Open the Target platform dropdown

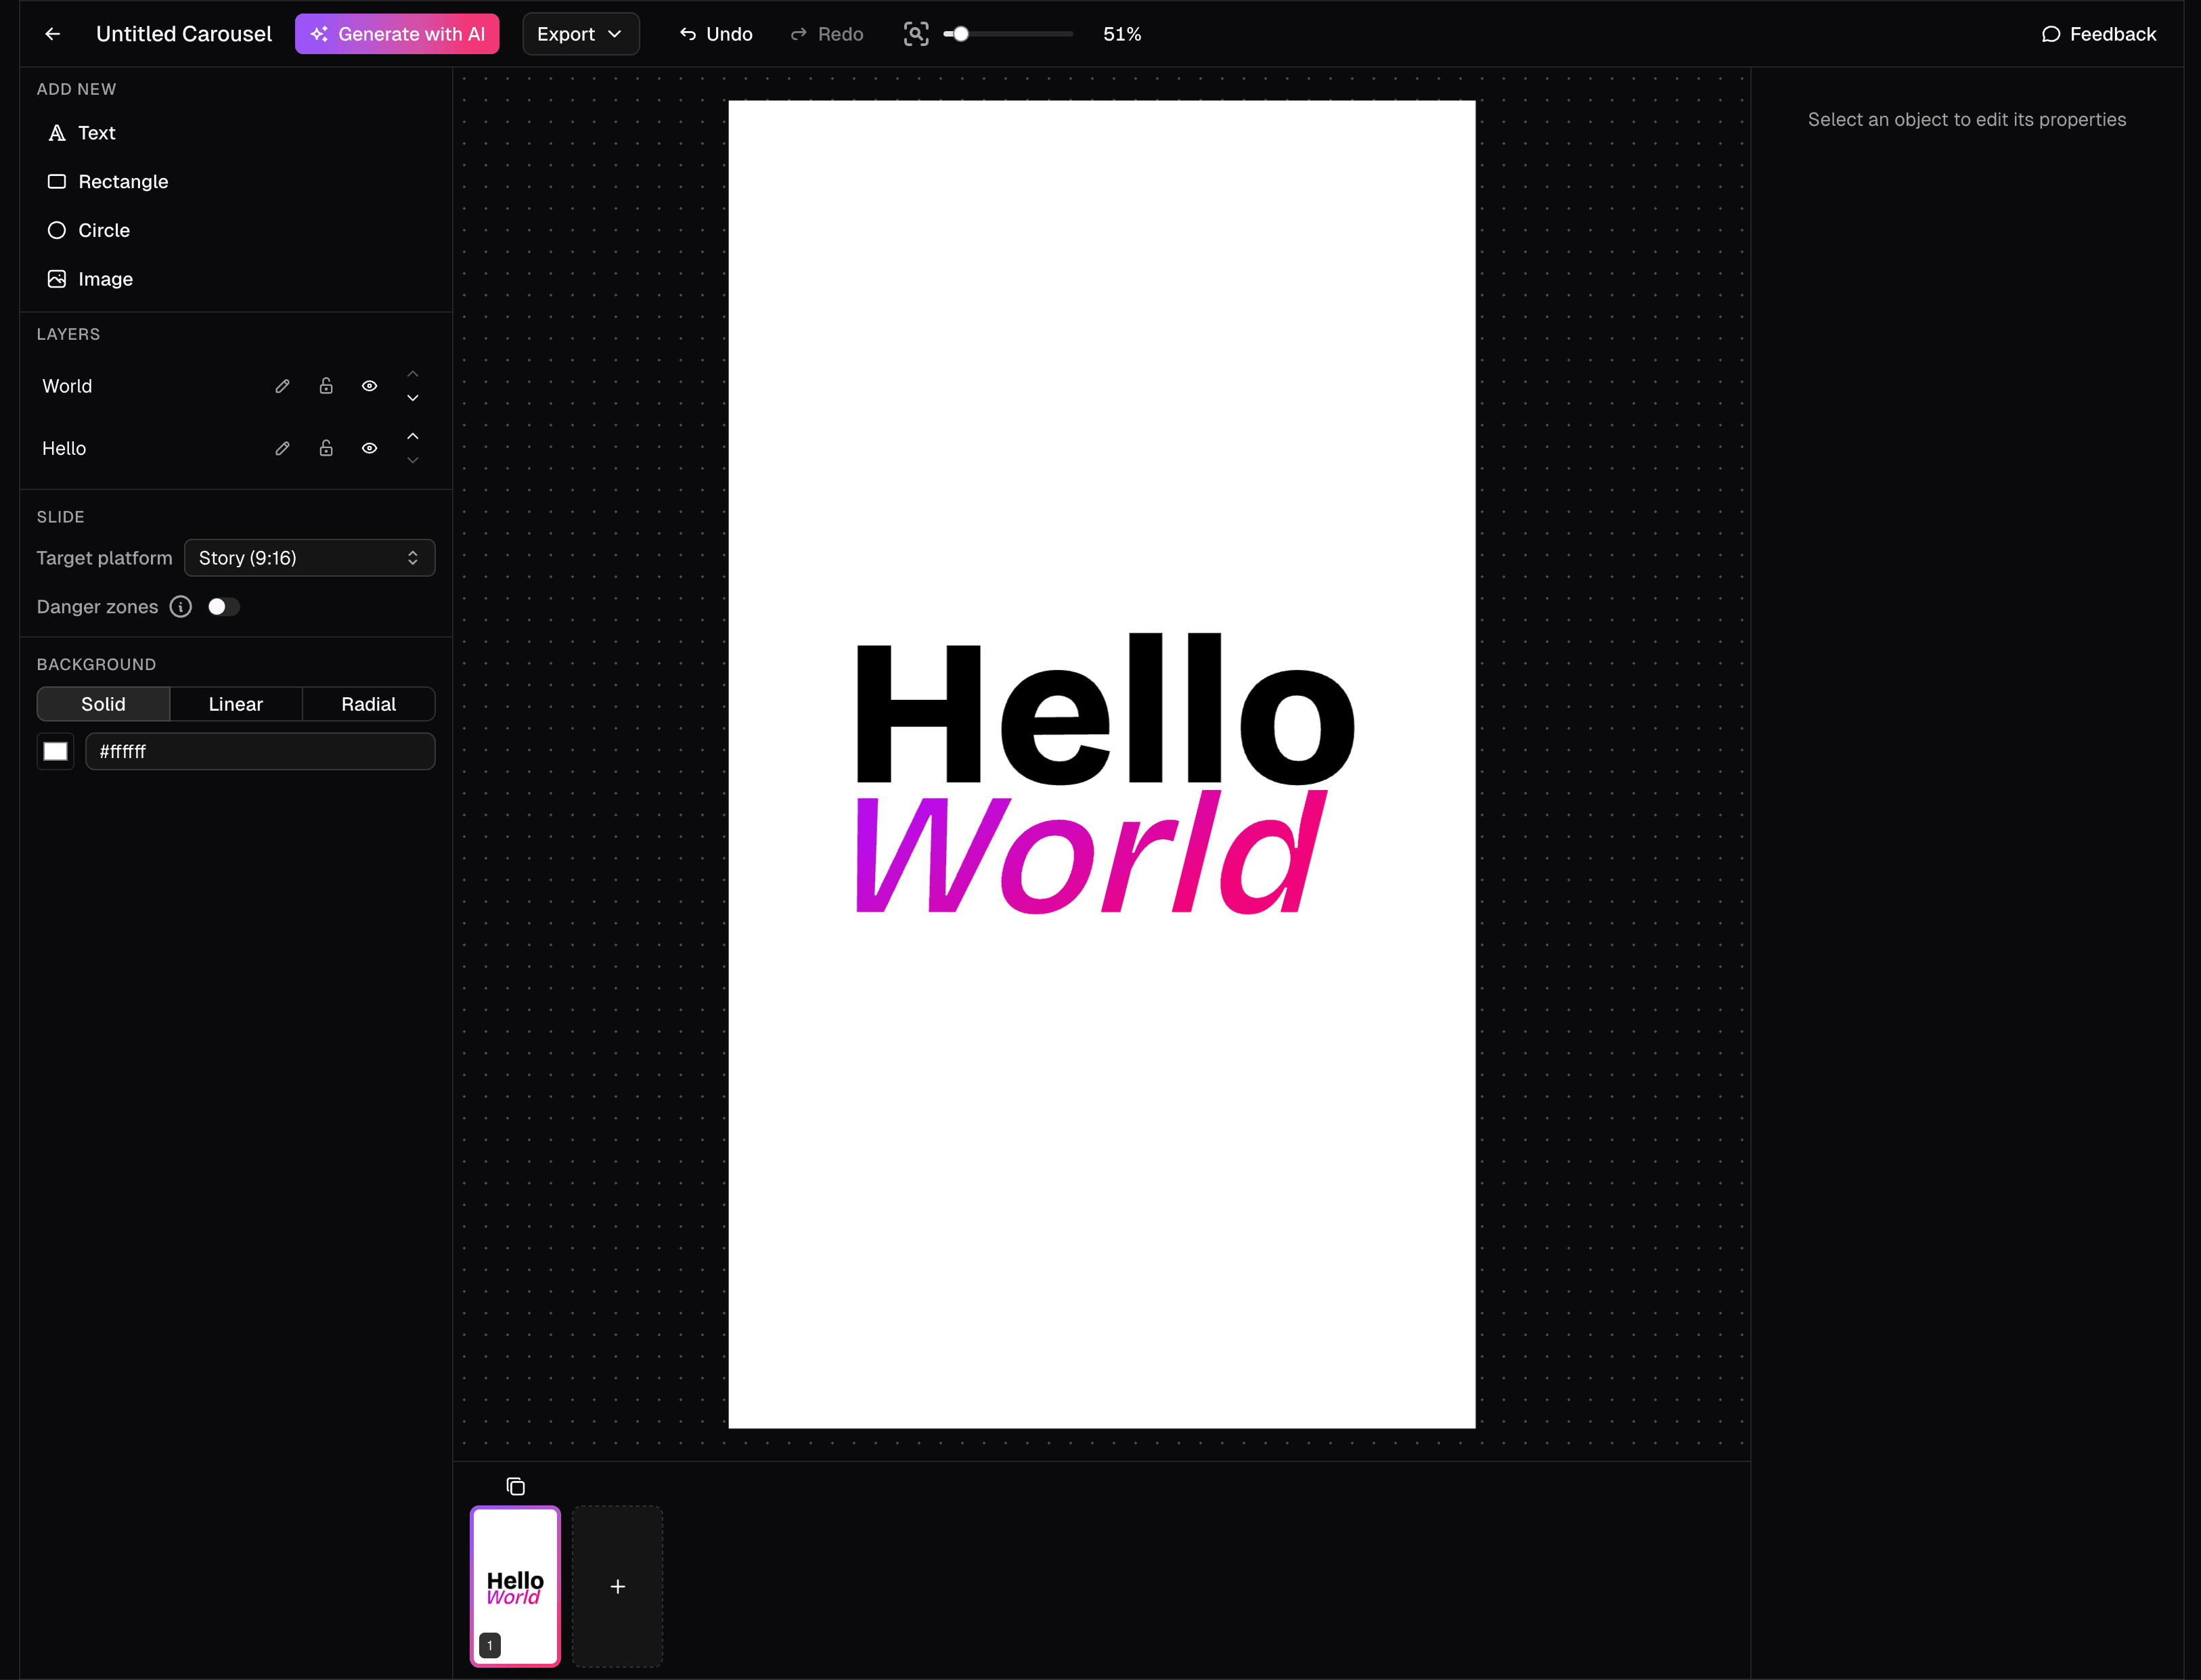[309, 557]
